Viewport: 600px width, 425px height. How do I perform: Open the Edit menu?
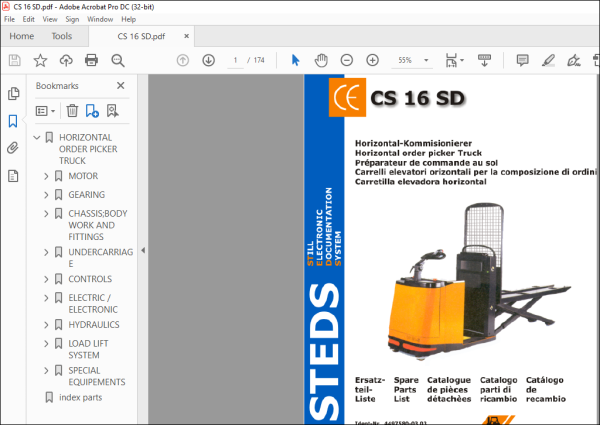point(28,19)
